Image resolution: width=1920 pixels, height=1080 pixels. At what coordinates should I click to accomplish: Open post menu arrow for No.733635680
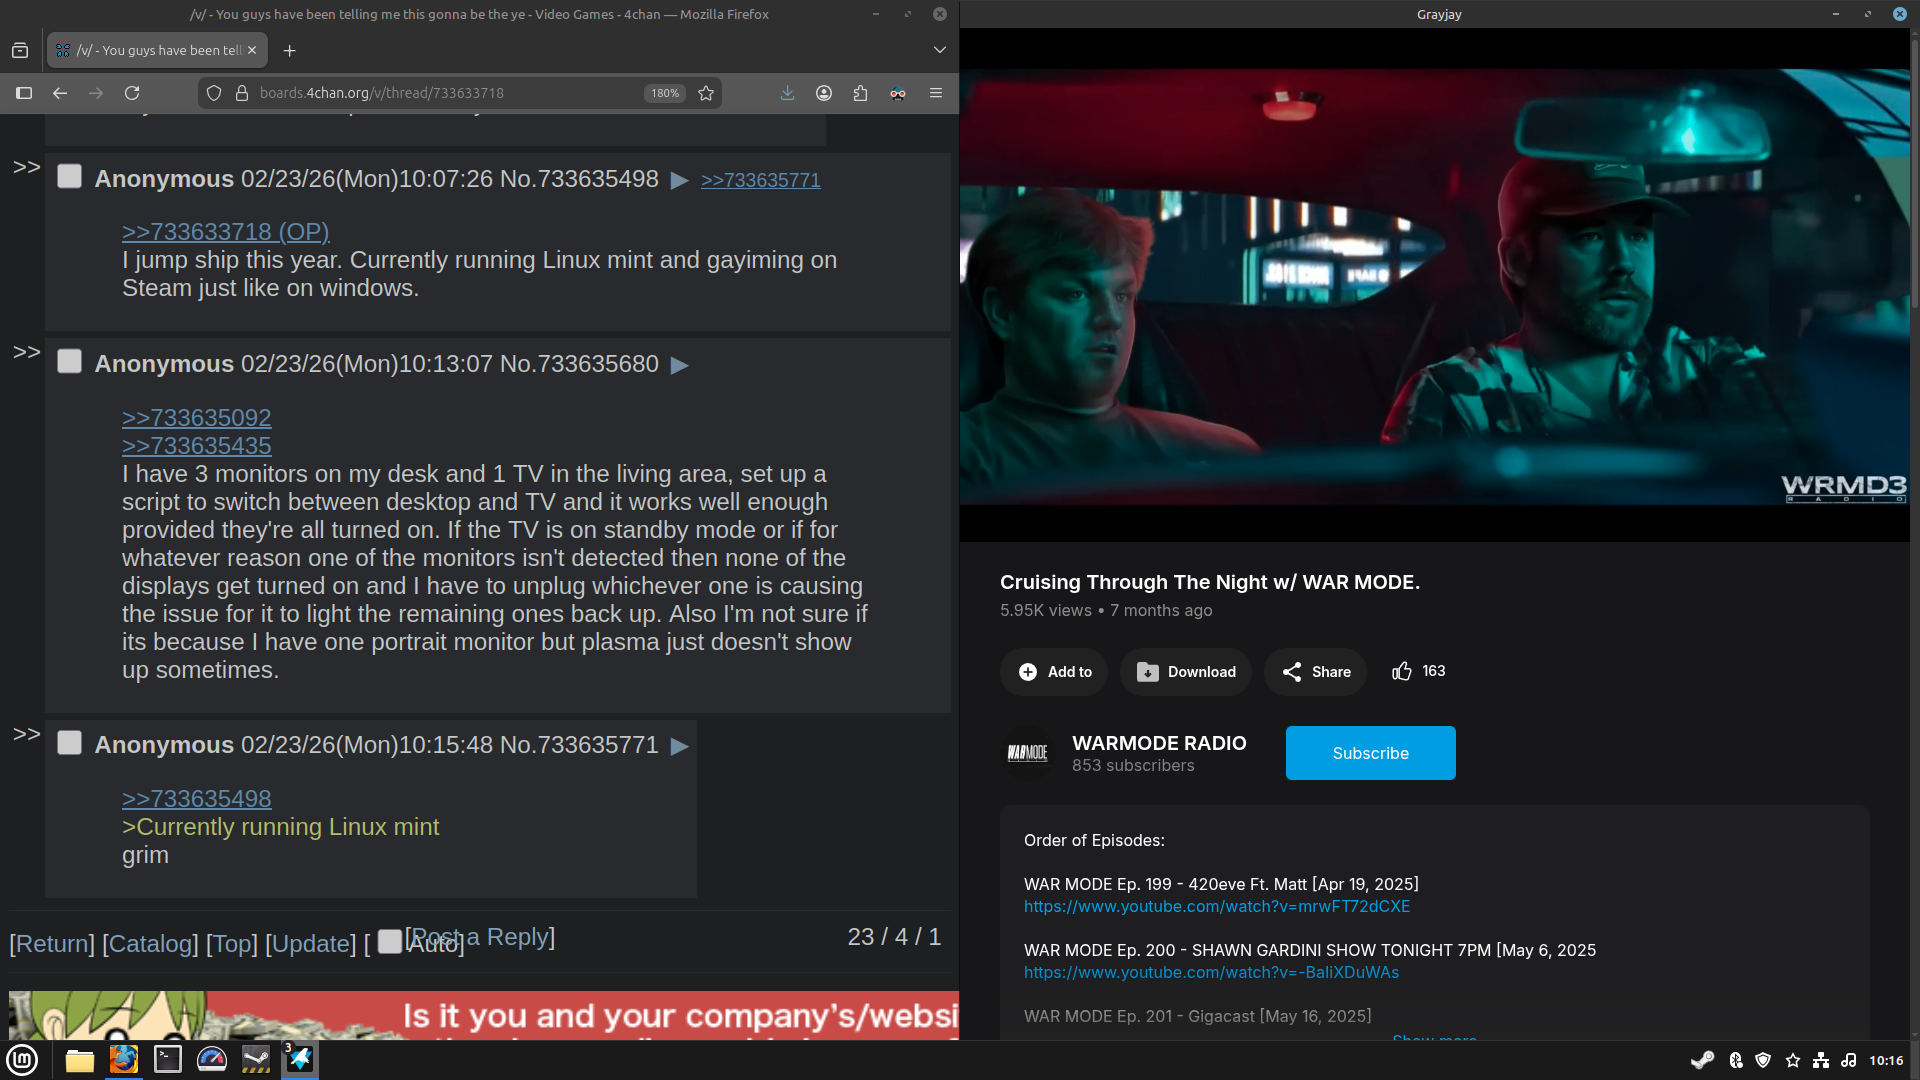680,366
